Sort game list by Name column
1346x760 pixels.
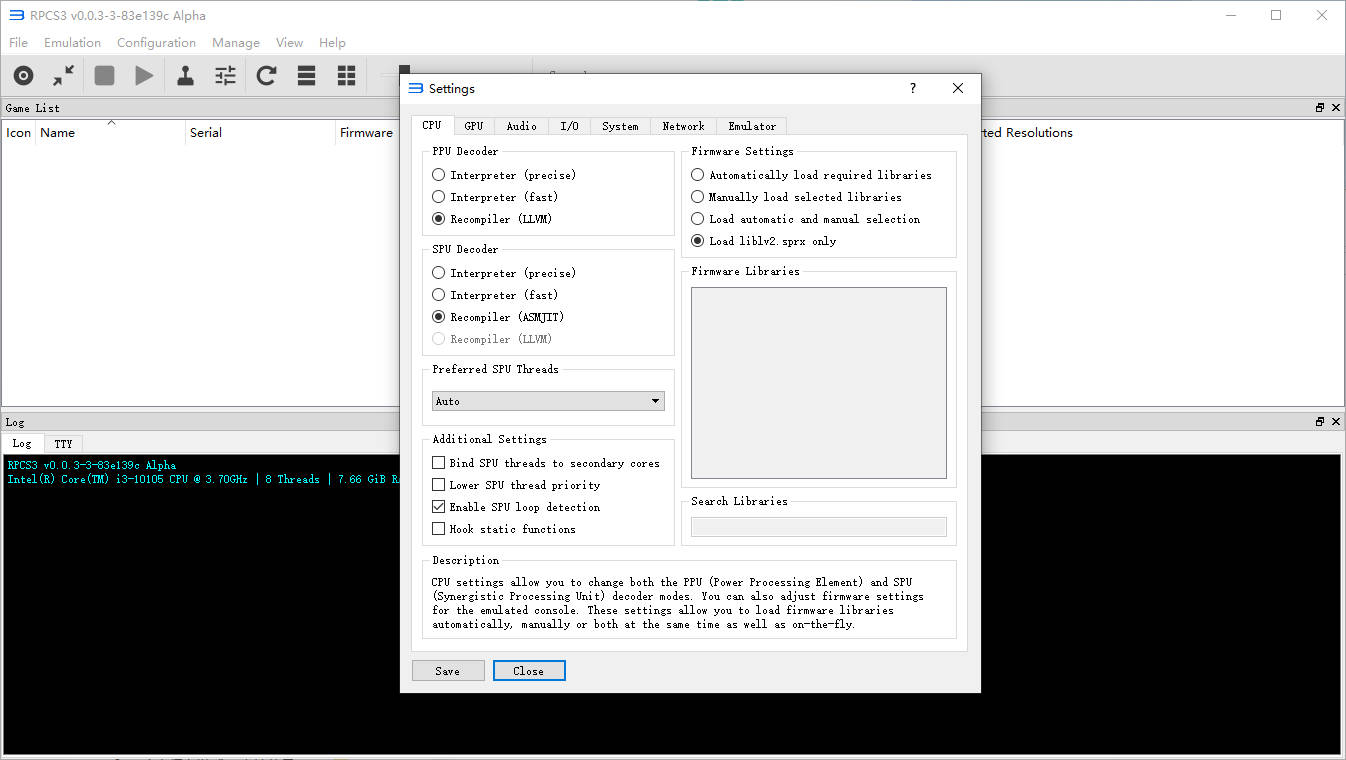110,132
